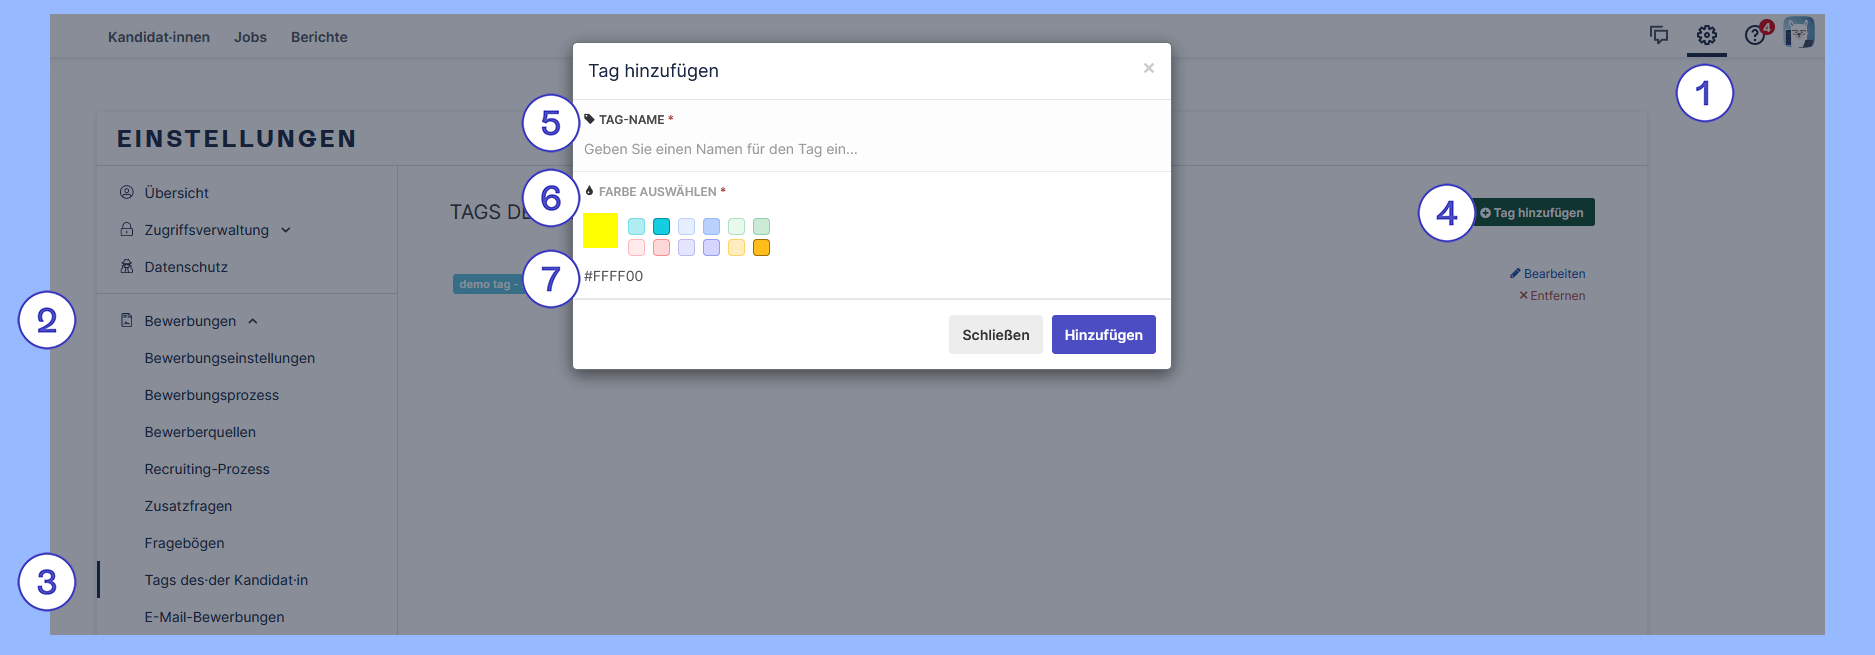This screenshot has width=1875, height=655.
Task: Click the Datenschutz sidebar icon
Action: [x=127, y=267]
